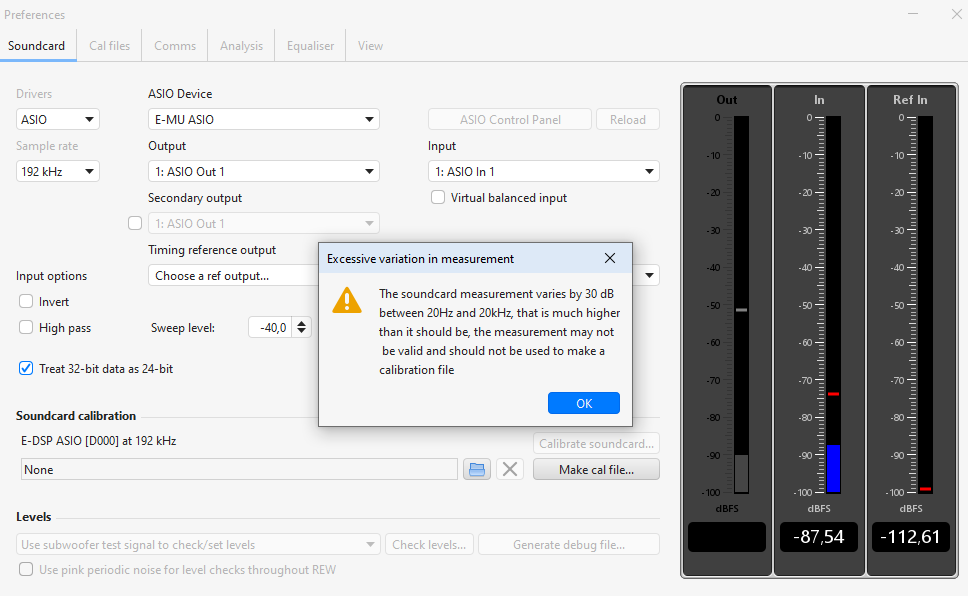The image size is (968, 596).
Task: Click the In level meter blue bar
Action: point(833,468)
